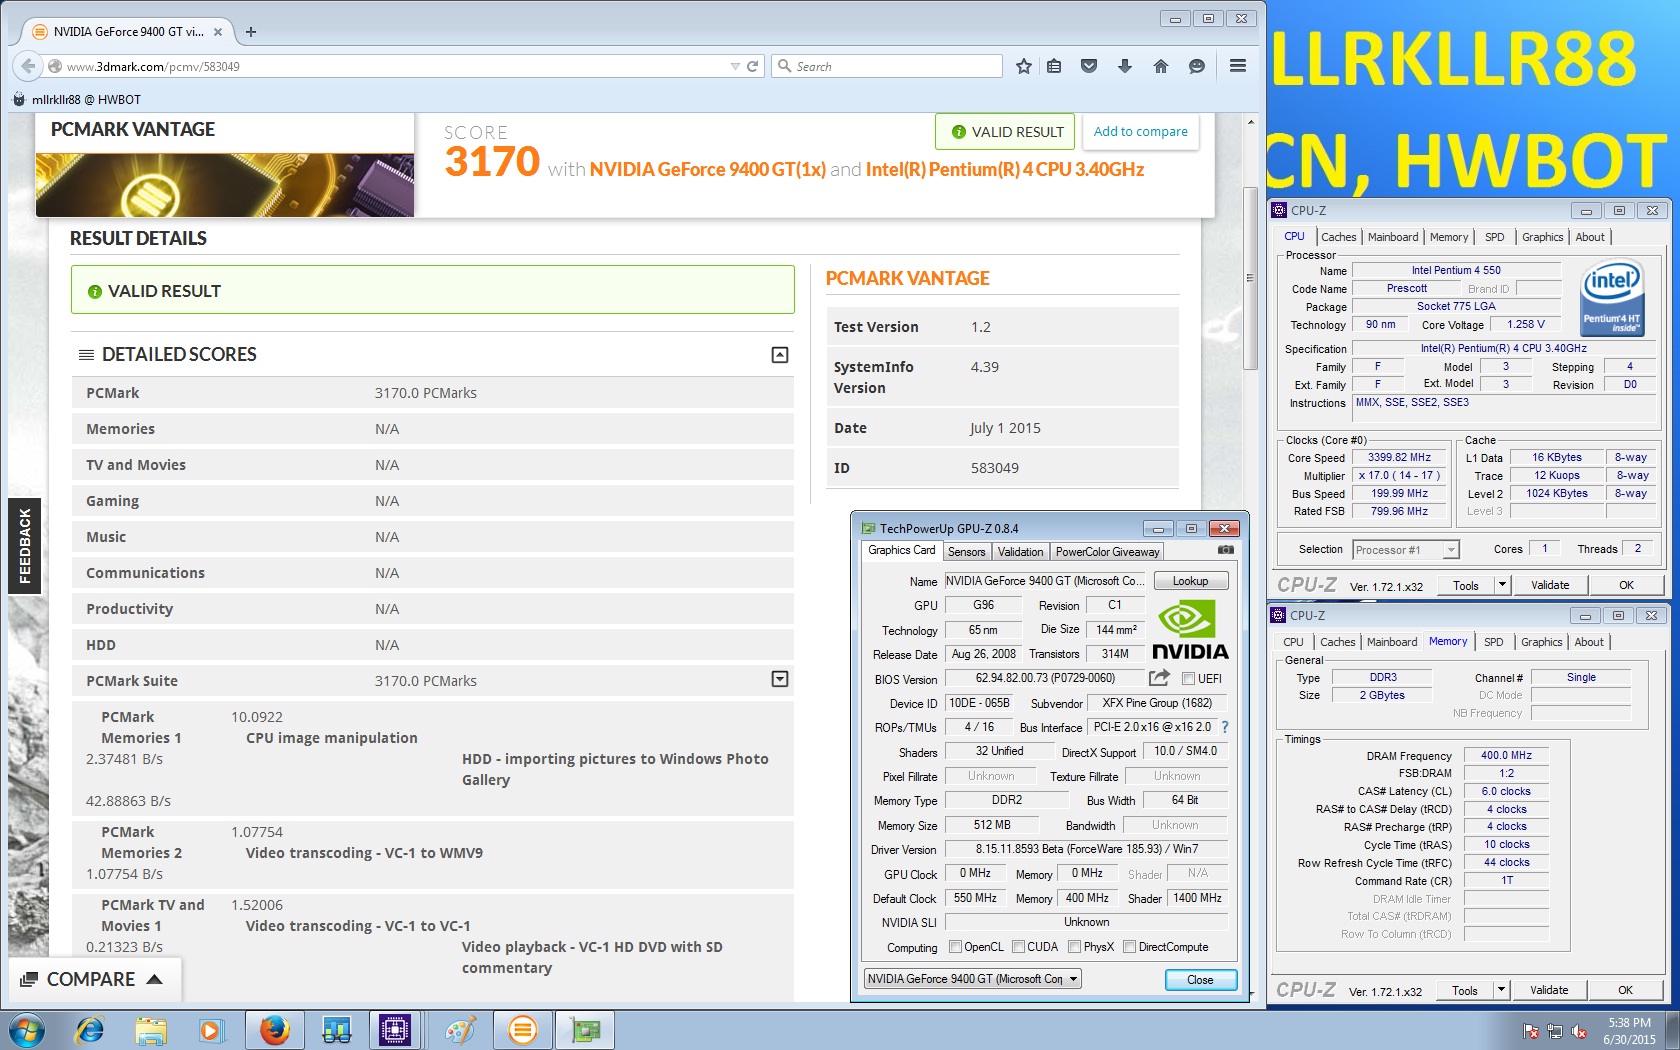Open Caches tab in lower CPU-Z
This screenshot has height=1050, width=1680.
tap(1337, 642)
